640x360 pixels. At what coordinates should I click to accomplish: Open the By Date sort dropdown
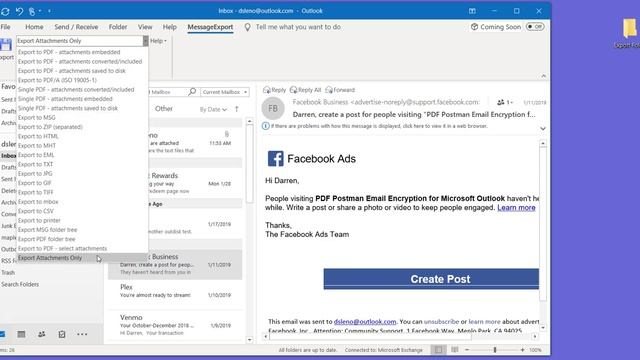point(213,109)
